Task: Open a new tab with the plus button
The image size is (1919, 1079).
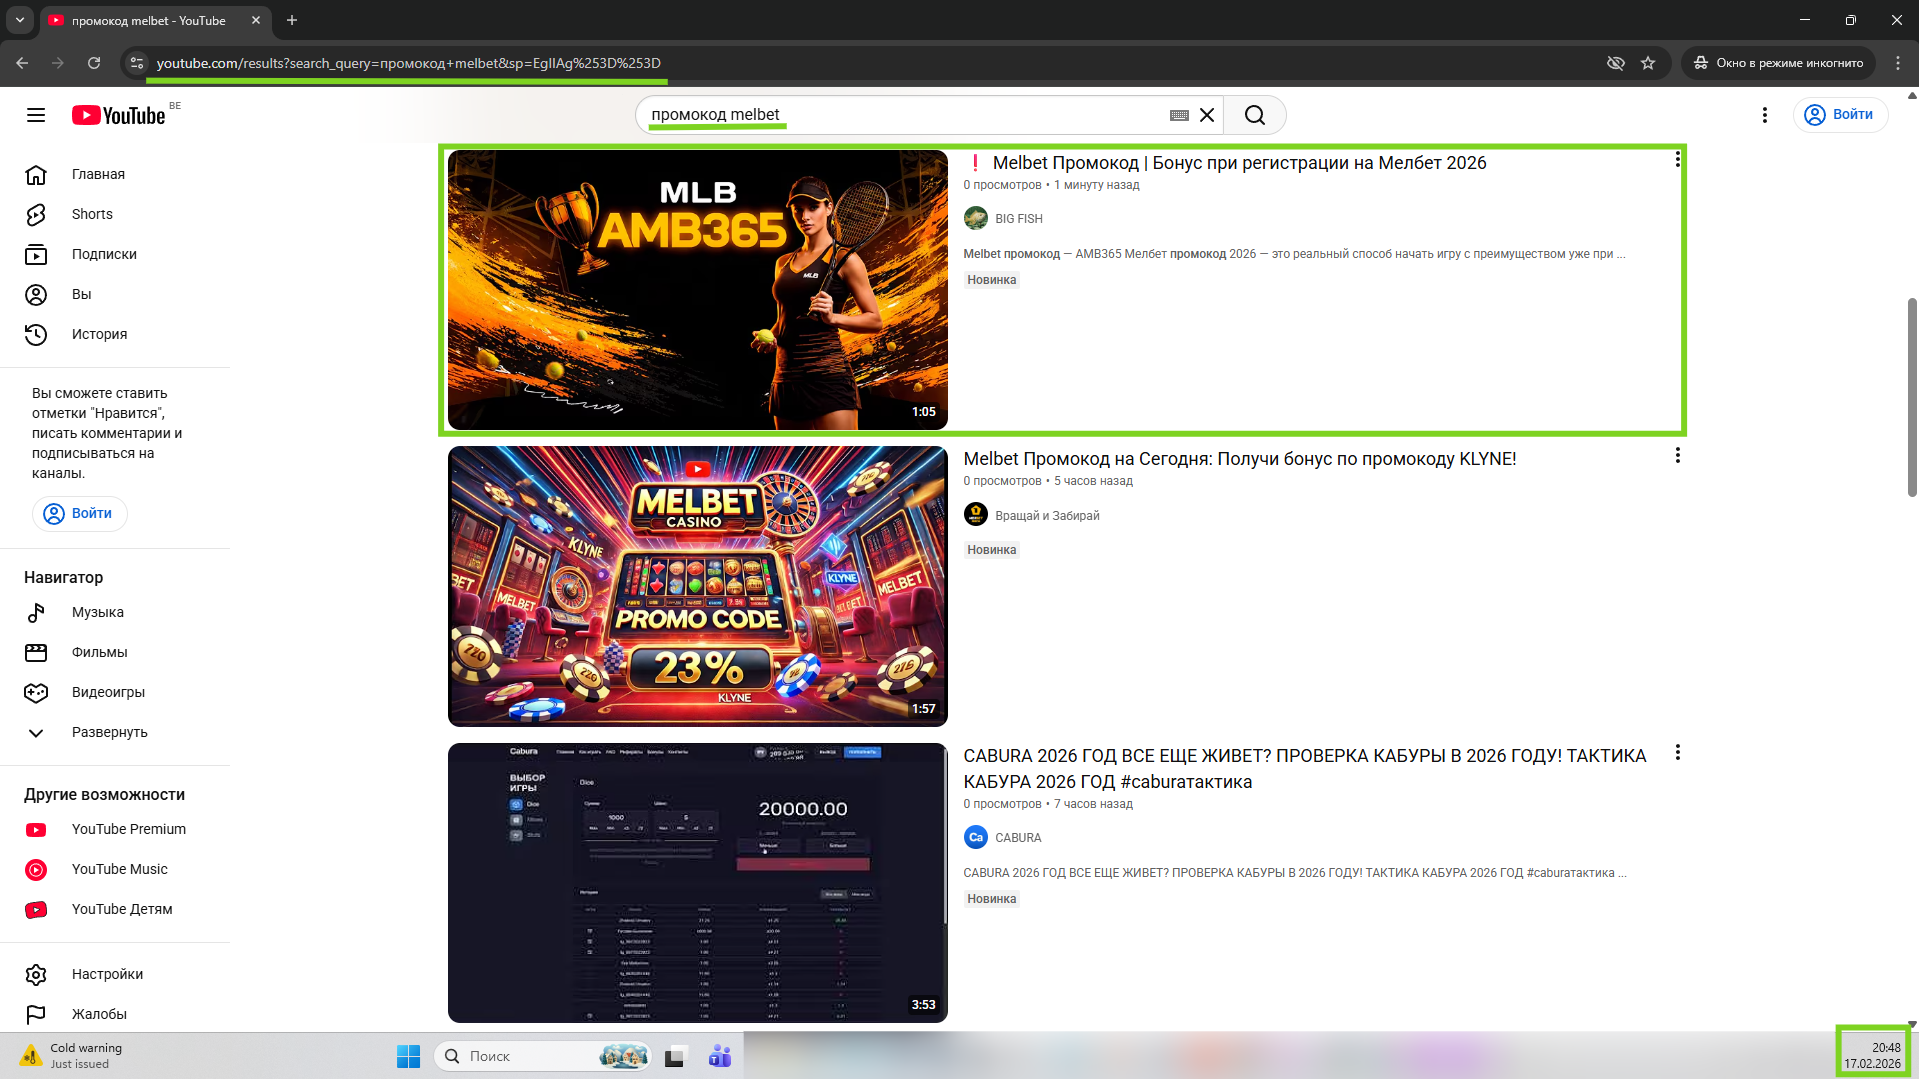Action: click(x=292, y=20)
